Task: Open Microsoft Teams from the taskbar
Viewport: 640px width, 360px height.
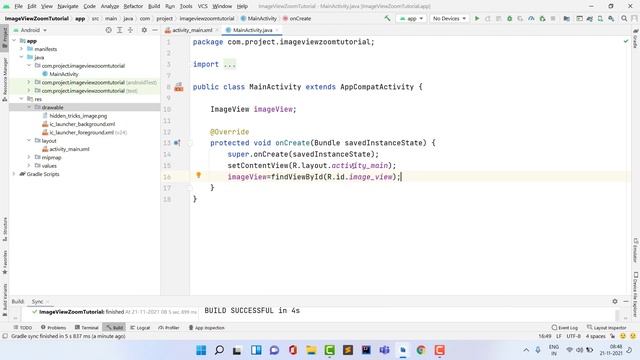Action: click(384, 350)
